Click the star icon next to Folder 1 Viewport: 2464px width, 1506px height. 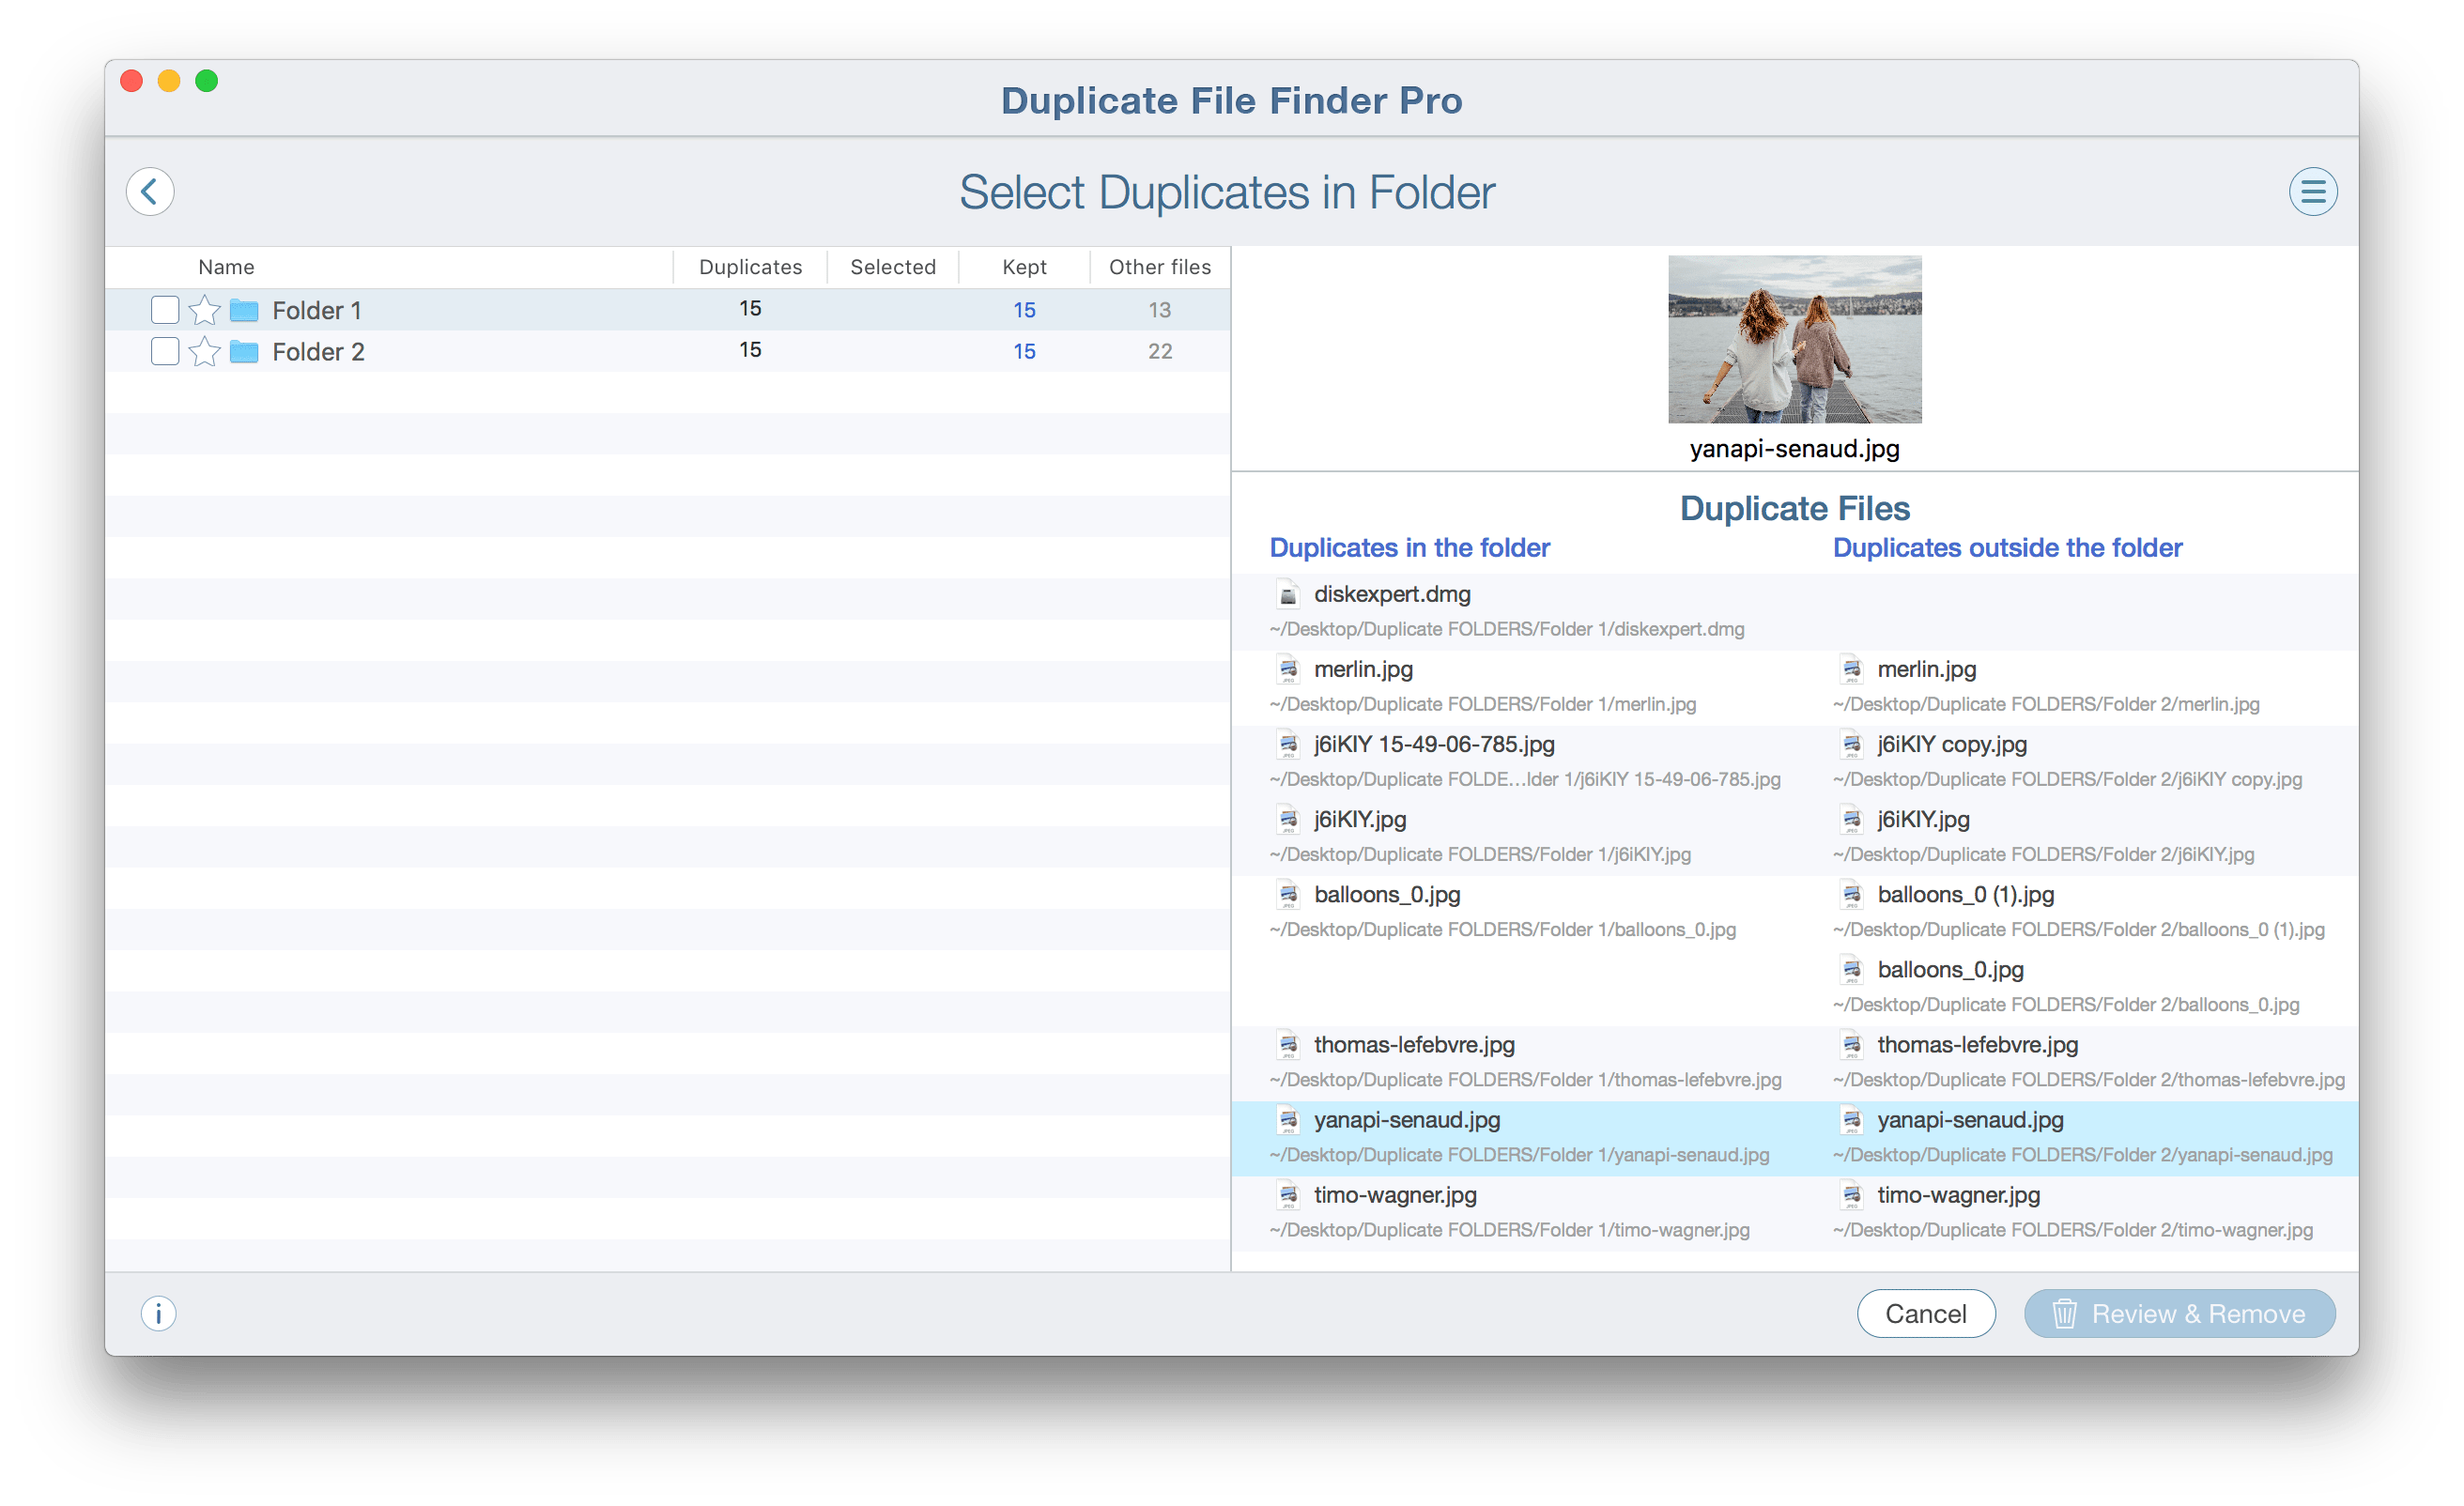203,310
